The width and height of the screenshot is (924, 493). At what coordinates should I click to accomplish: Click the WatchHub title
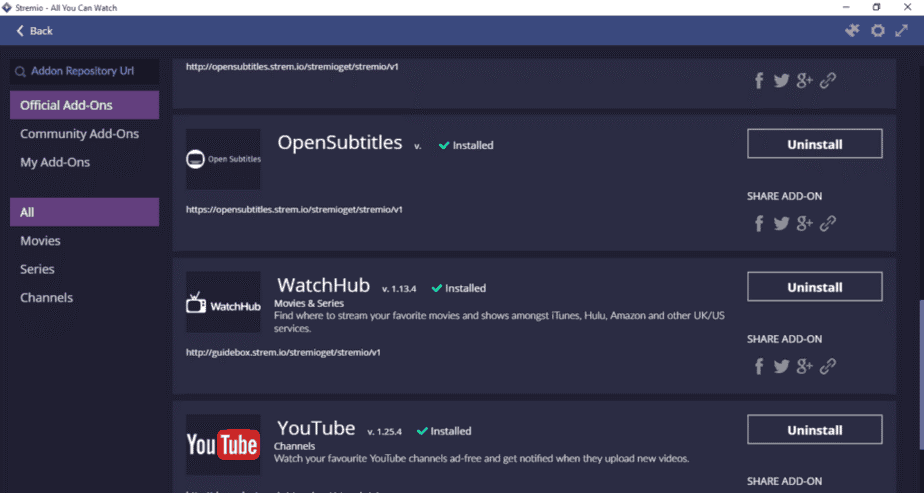(x=324, y=285)
